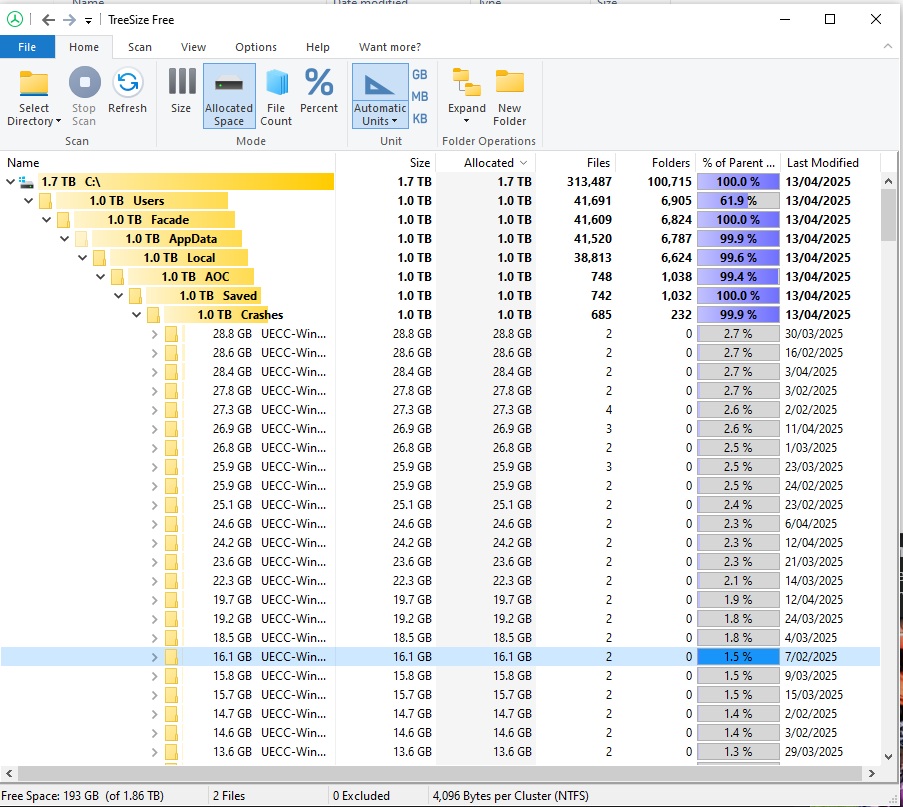
Task: Switch to Size mode
Action: (x=181, y=91)
